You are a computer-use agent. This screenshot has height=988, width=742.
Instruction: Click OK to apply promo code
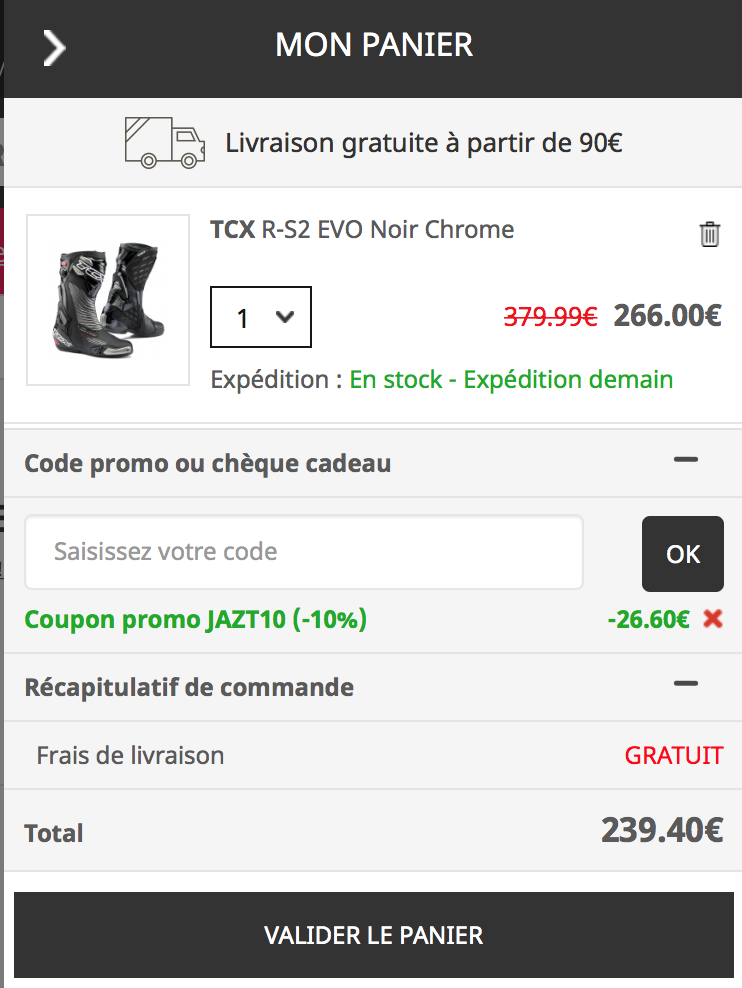683,553
